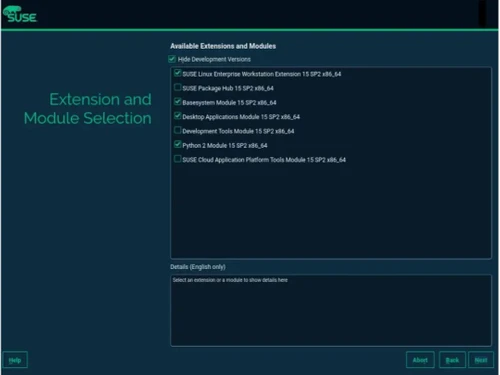
Task: Select Development Tools Module 15 SP2 text
Action: (238, 131)
